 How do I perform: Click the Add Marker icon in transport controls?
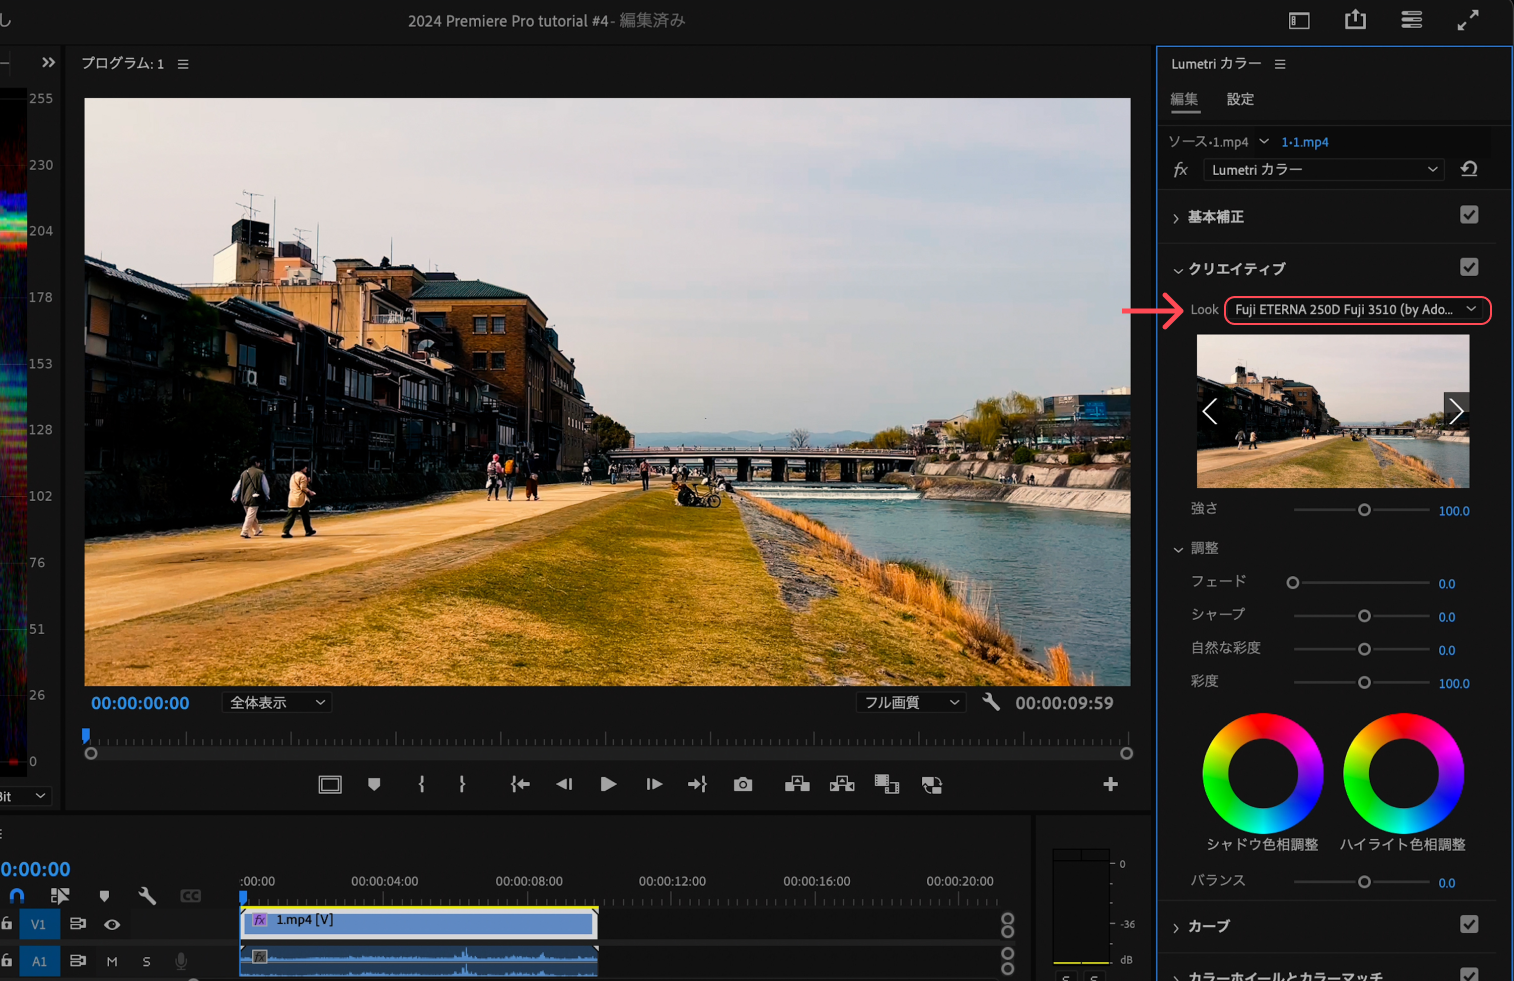(374, 785)
